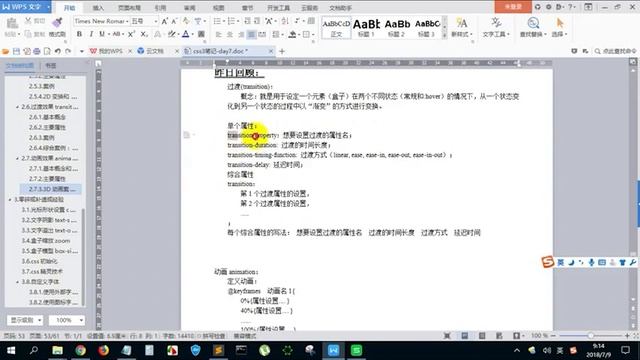Click the Sogou input method S icon
The height and width of the screenshot is (360, 640).
(x=548, y=262)
